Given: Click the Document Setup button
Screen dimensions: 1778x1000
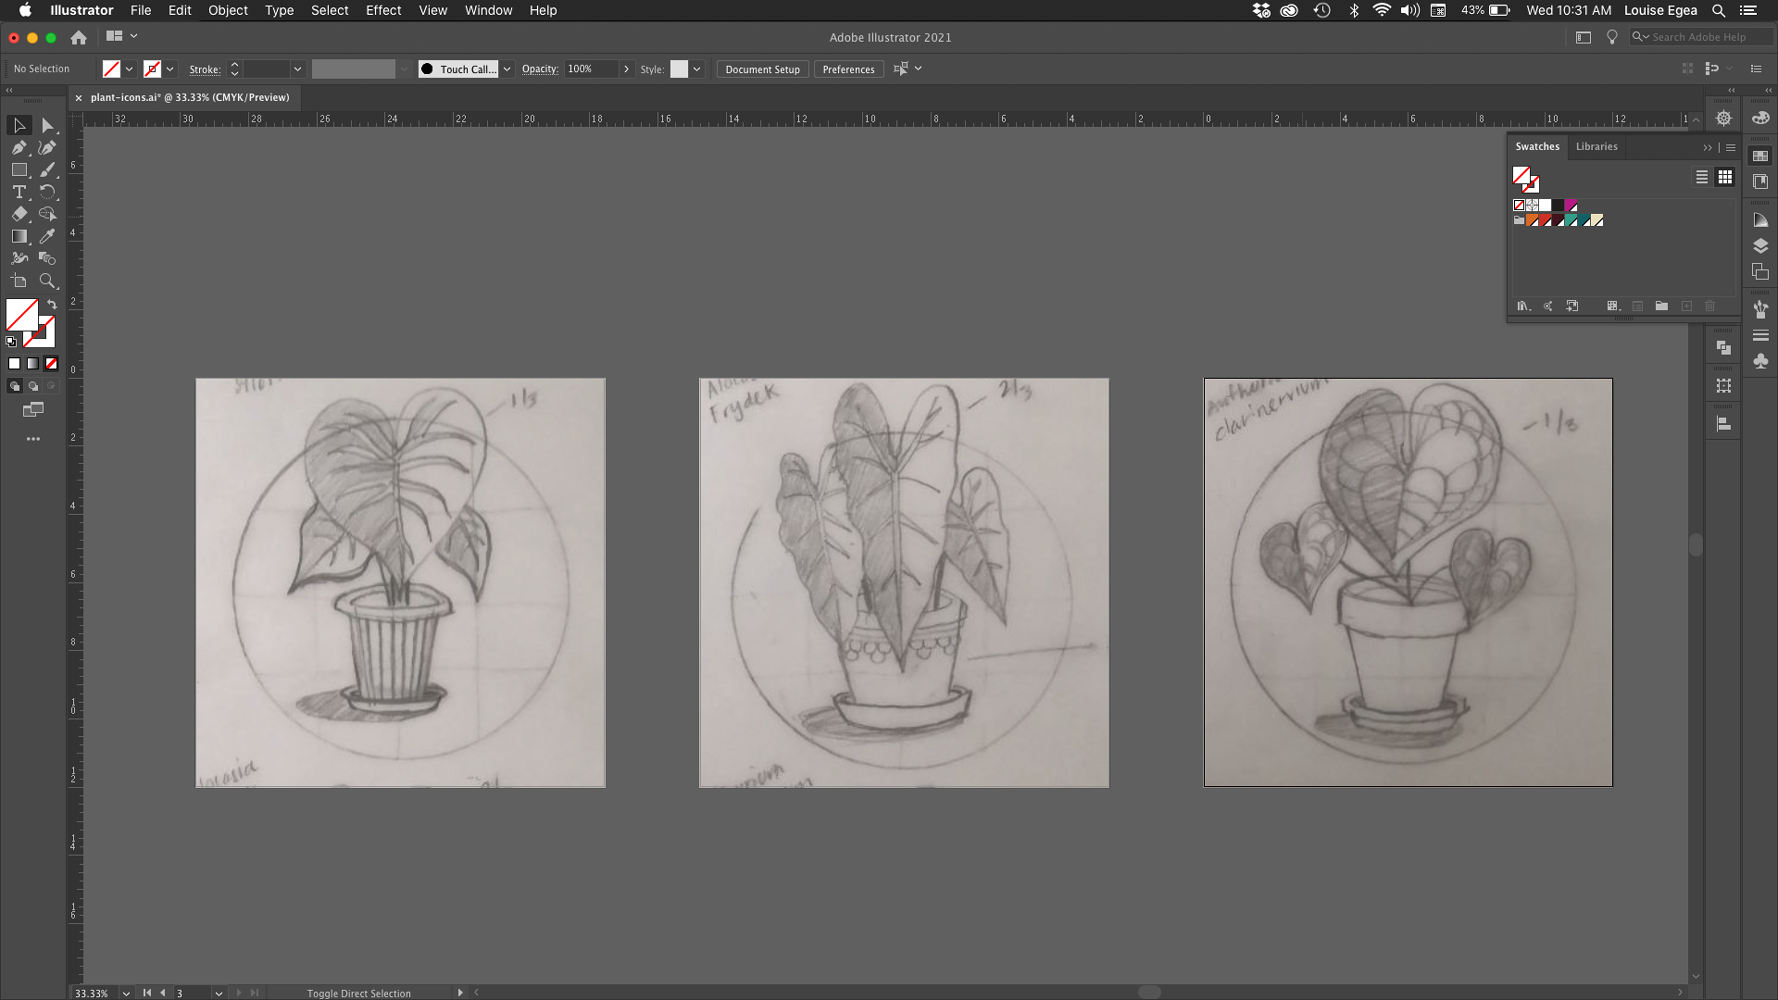Looking at the screenshot, I should [x=762, y=69].
